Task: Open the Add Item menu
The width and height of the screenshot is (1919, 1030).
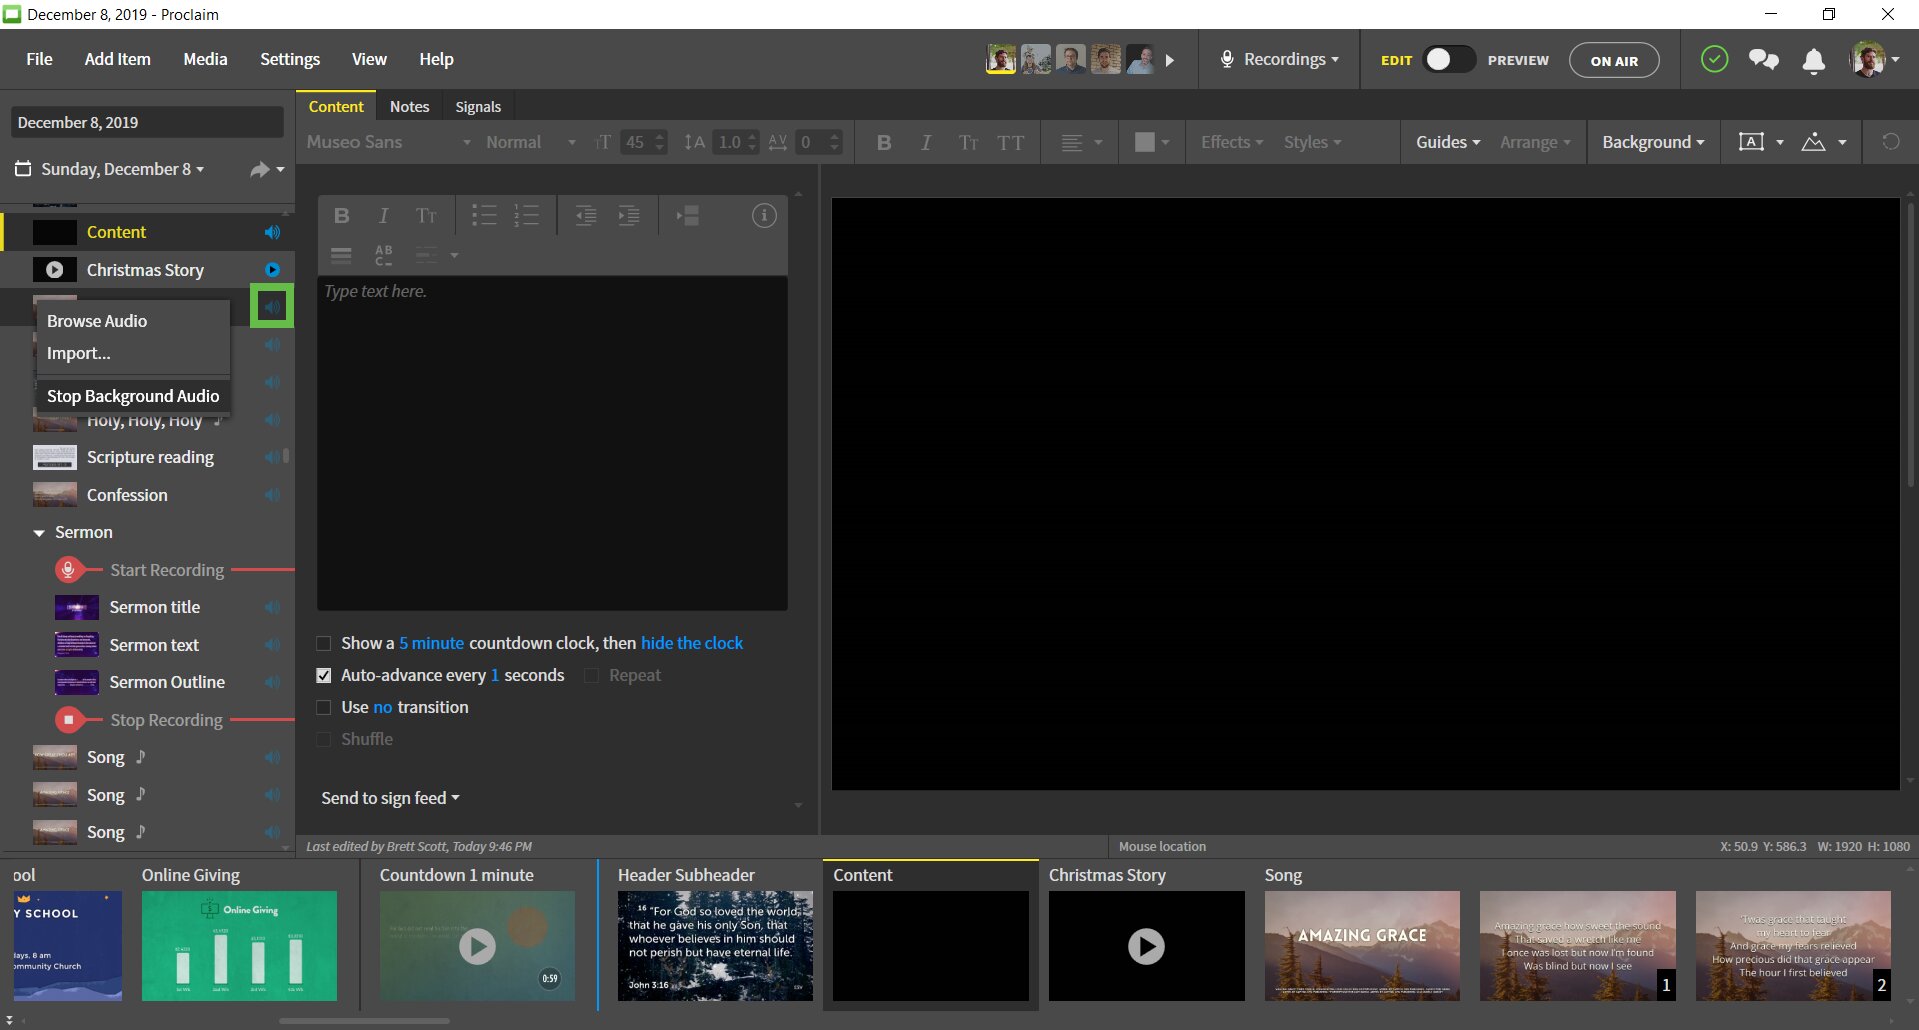Action: pos(117,59)
